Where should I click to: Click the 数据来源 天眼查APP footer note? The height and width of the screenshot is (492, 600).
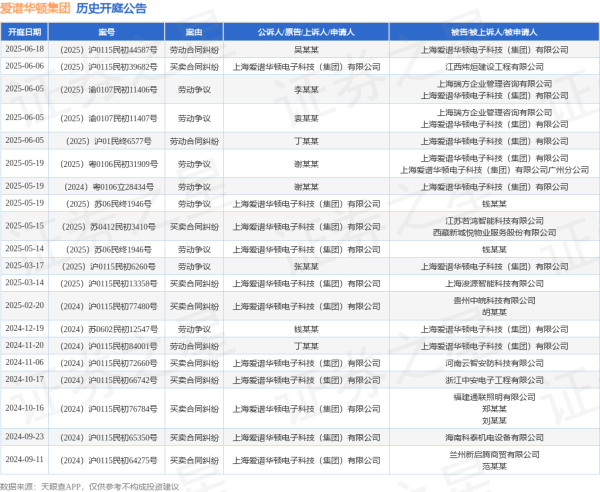[90, 487]
